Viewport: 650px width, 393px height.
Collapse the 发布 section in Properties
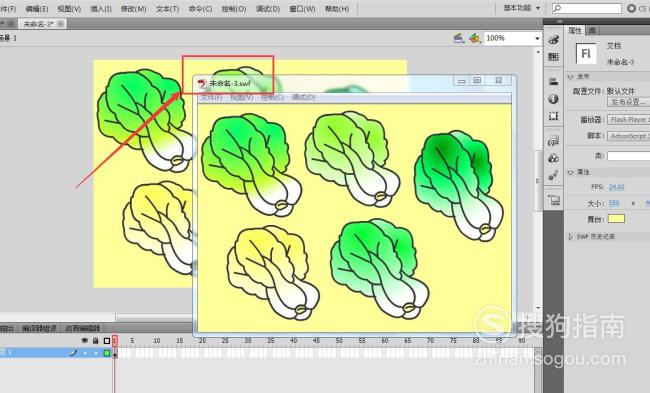(571, 77)
